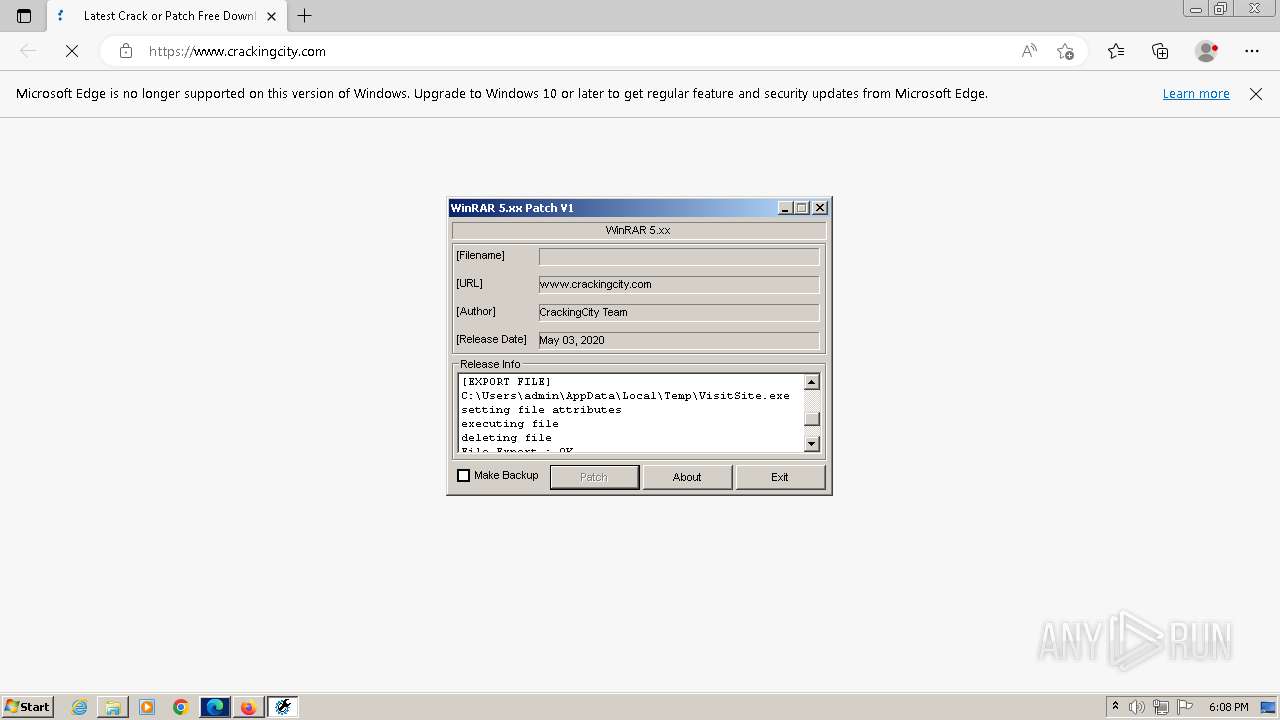Click the Release Info scrollbar thumb
Screen dimensions: 1280x720
point(812,419)
